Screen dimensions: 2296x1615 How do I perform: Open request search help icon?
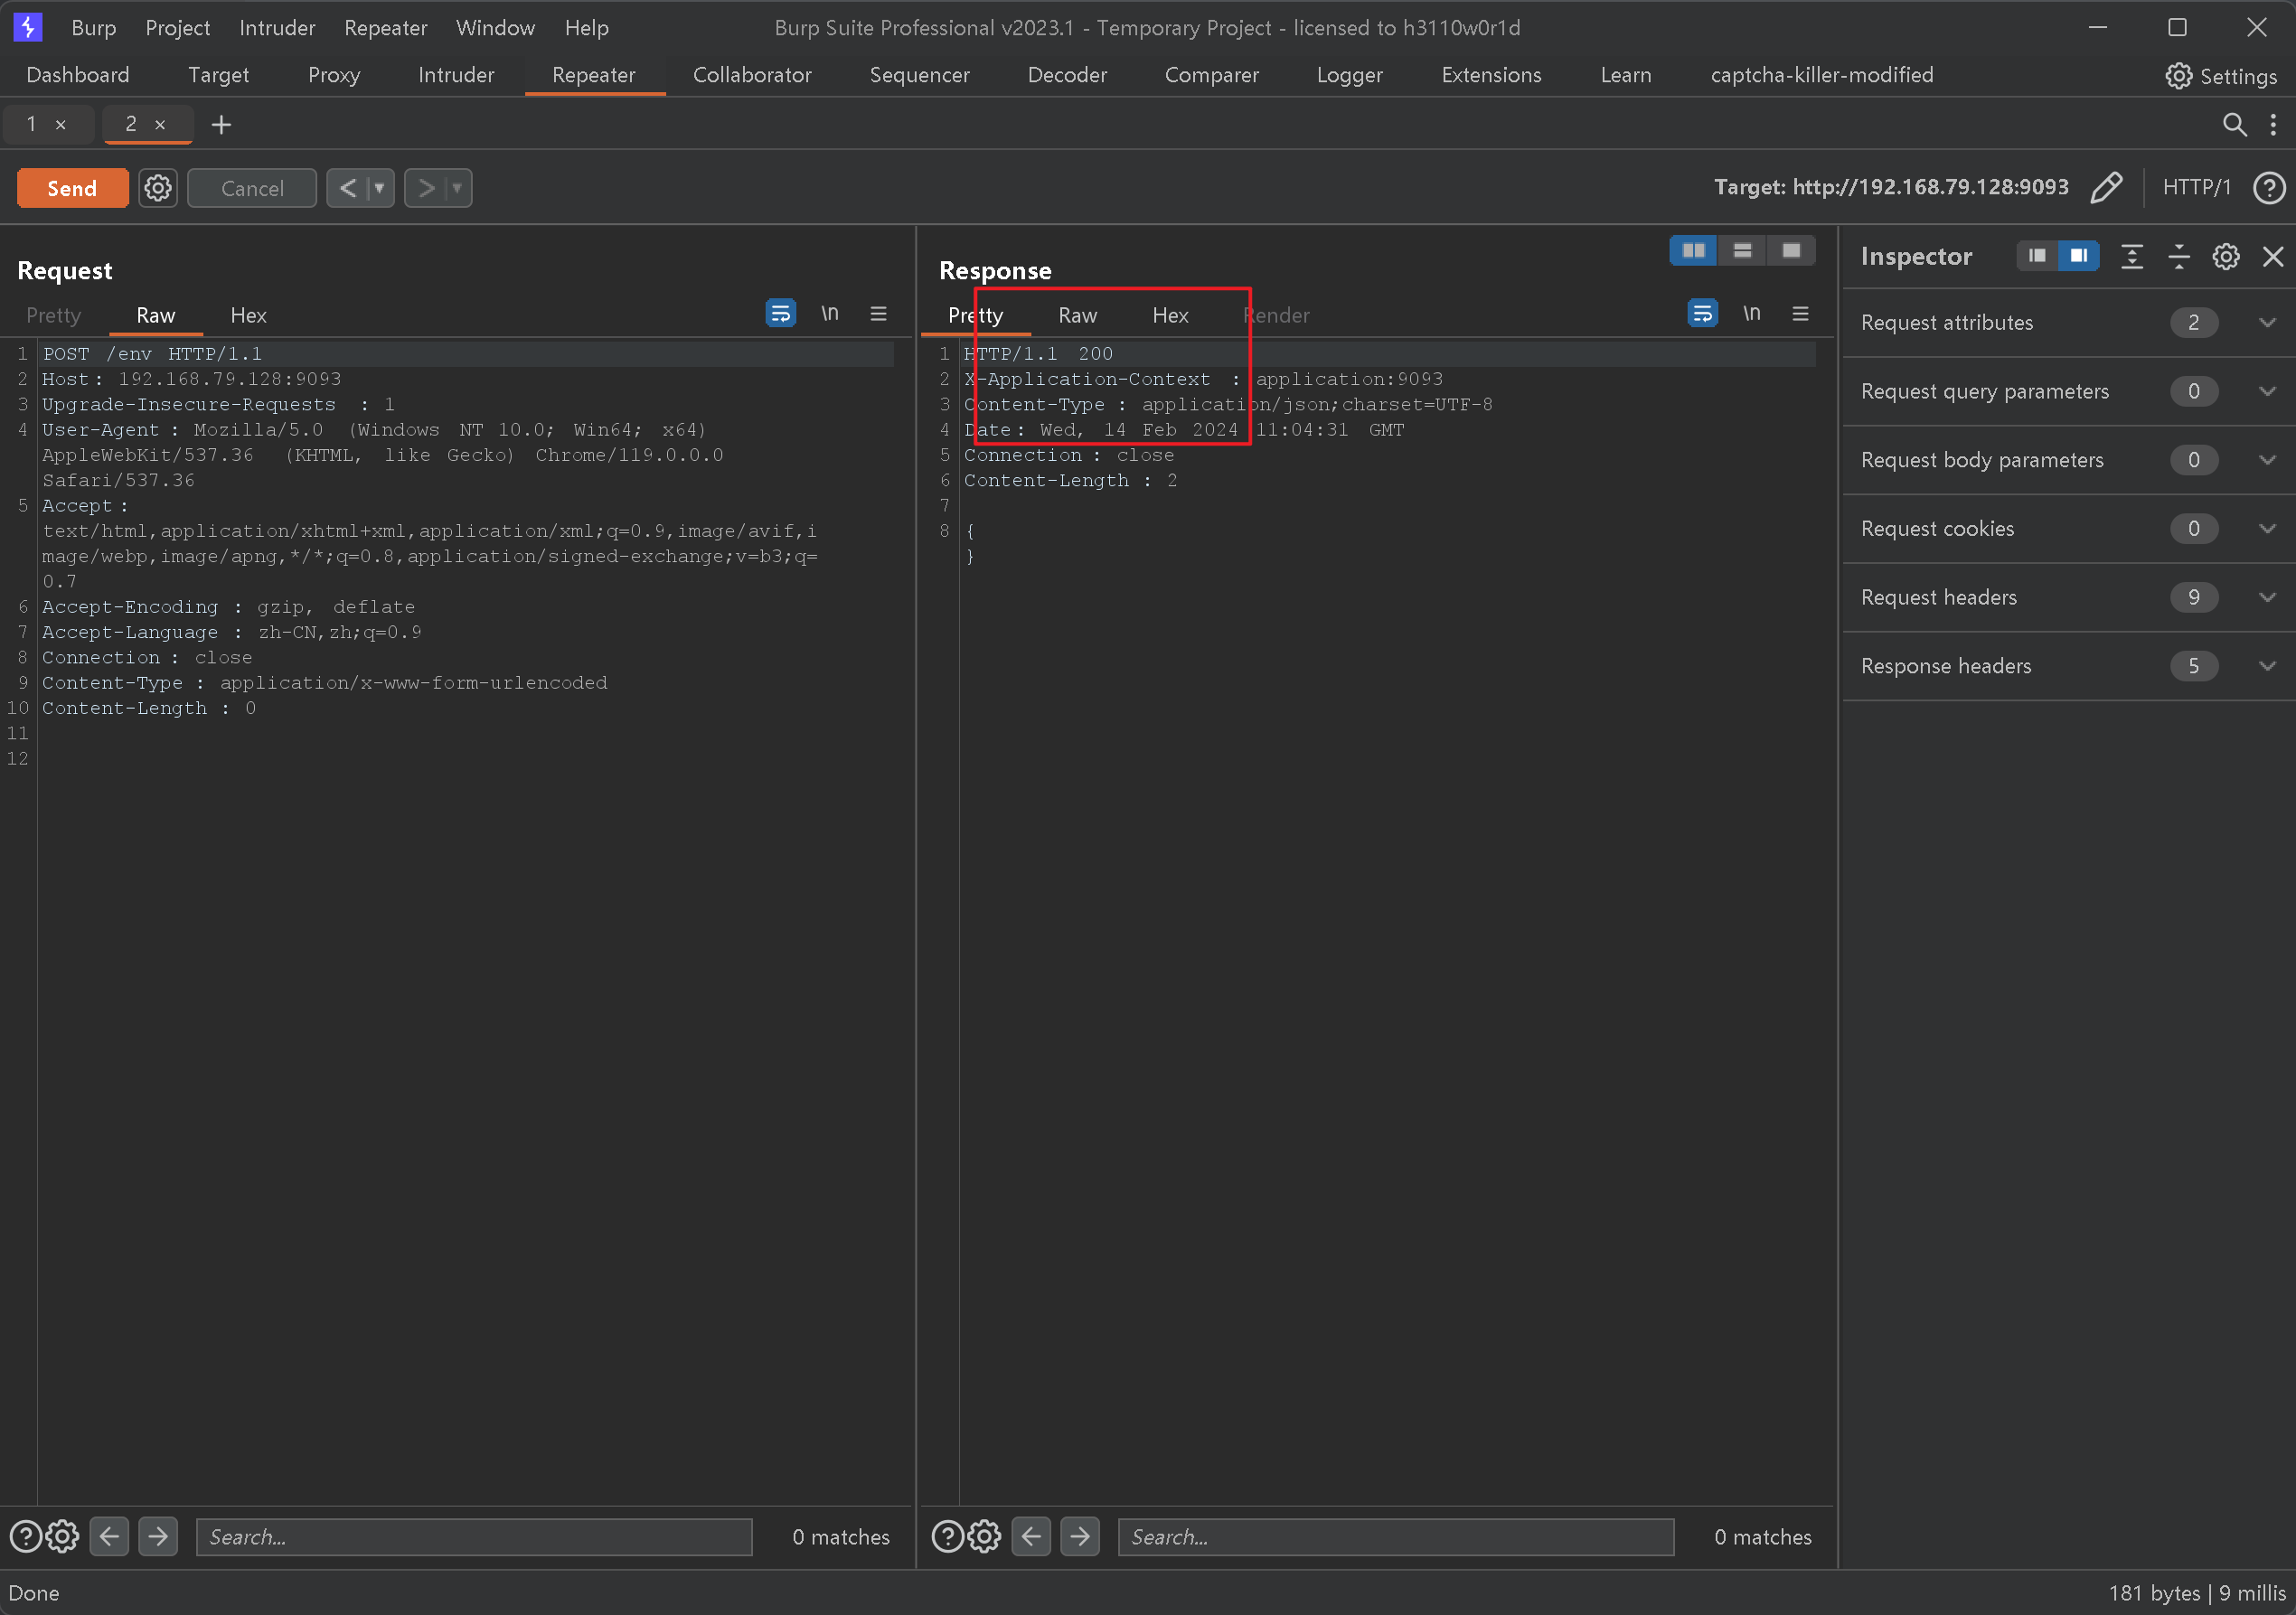pos(26,1536)
